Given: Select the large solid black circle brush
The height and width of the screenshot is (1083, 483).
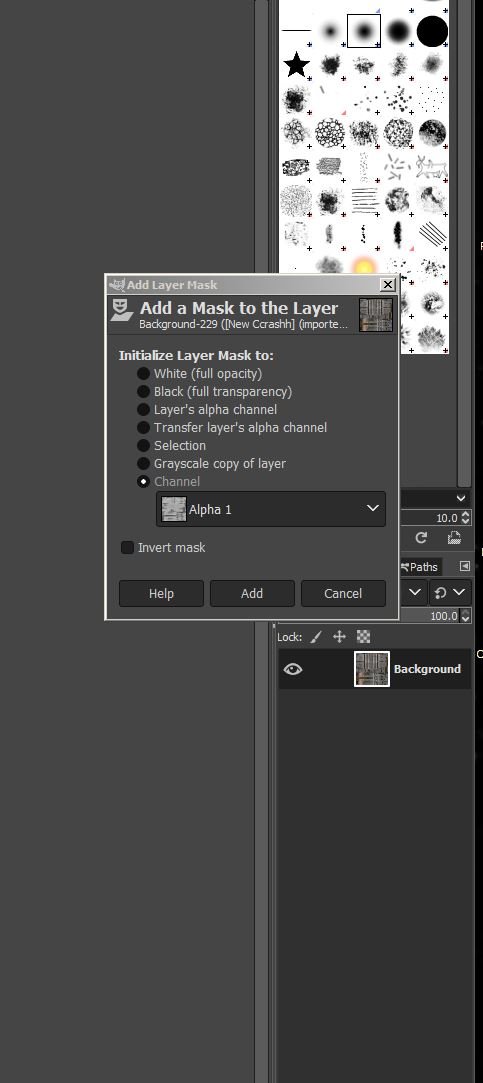Looking at the screenshot, I should tap(432, 31).
